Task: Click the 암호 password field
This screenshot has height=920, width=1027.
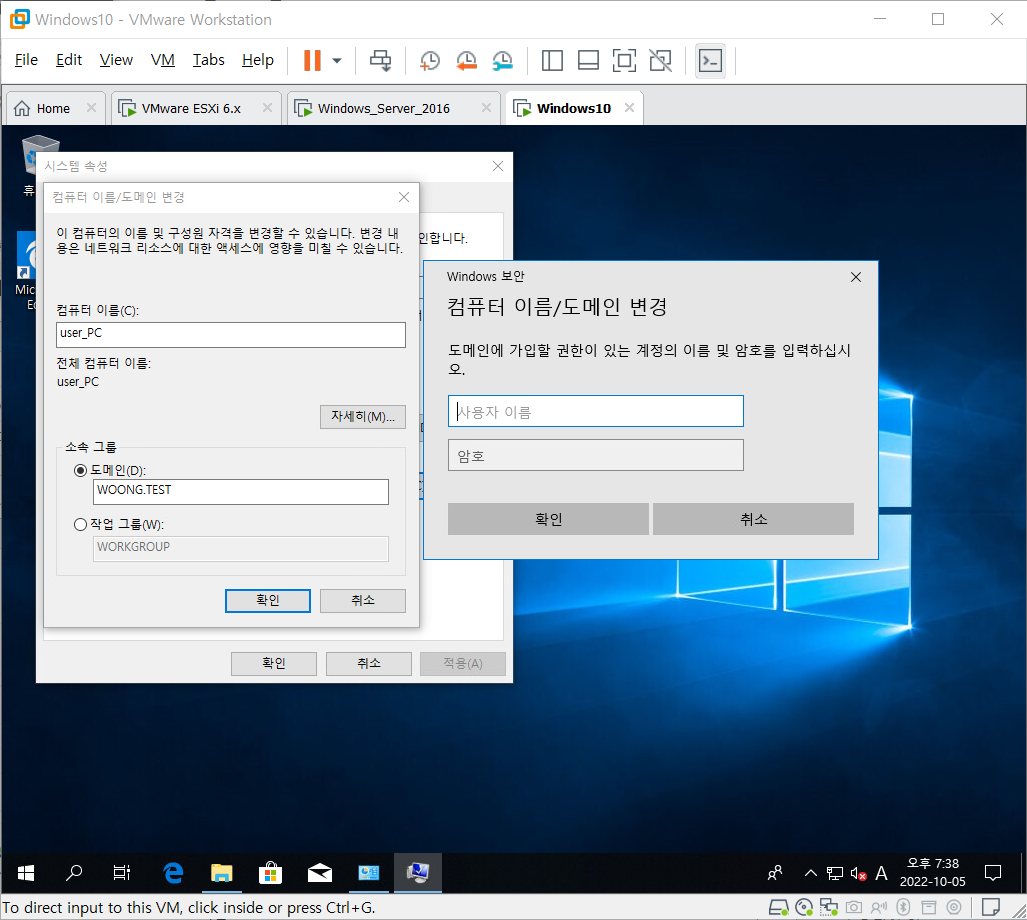Action: [595, 455]
